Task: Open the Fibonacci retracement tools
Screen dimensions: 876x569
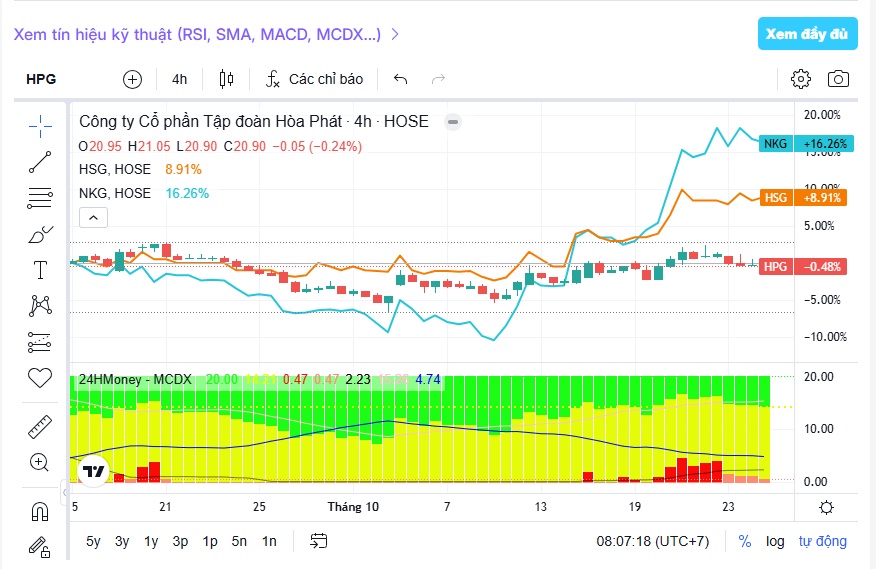Action: (40, 198)
